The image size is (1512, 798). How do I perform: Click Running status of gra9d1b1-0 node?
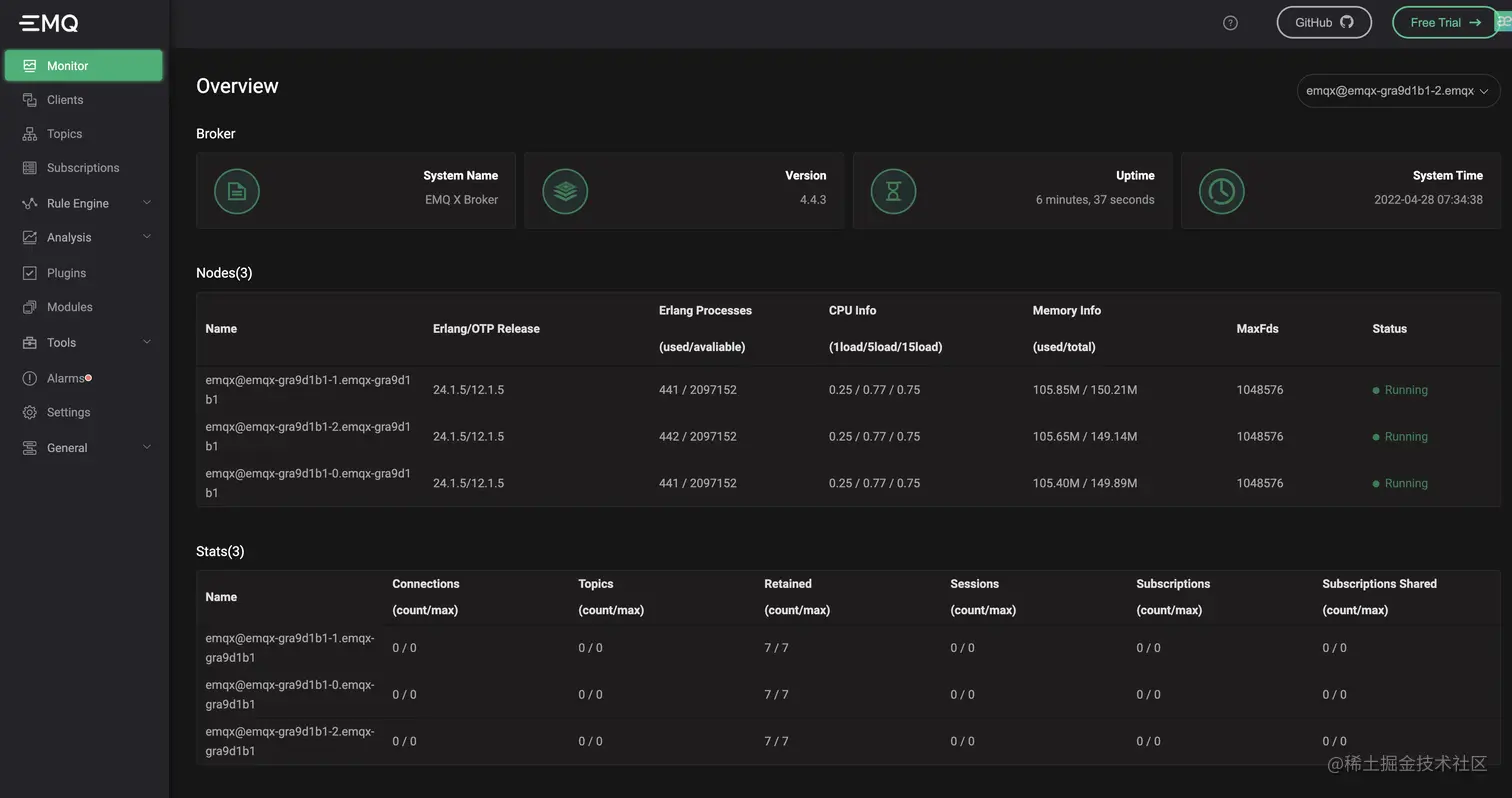(1400, 483)
